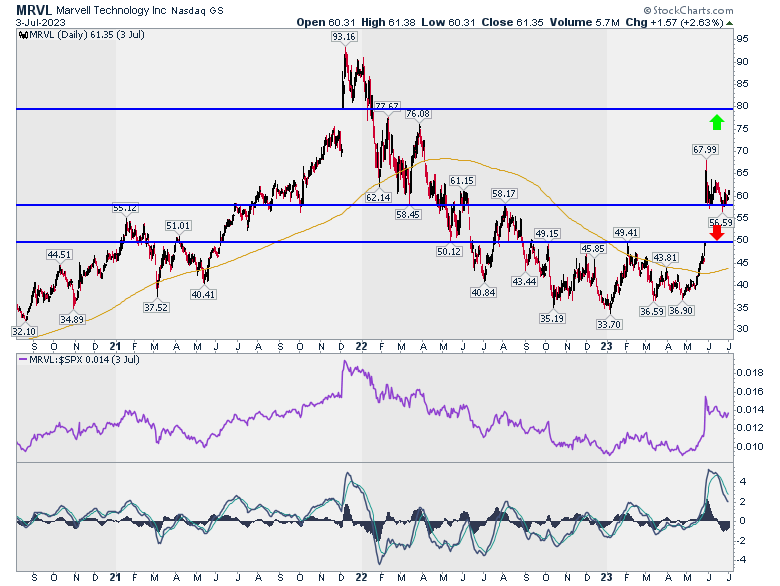Click the 44.51 price label
Screen dimensions: 780x586
[x=59, y=255]
